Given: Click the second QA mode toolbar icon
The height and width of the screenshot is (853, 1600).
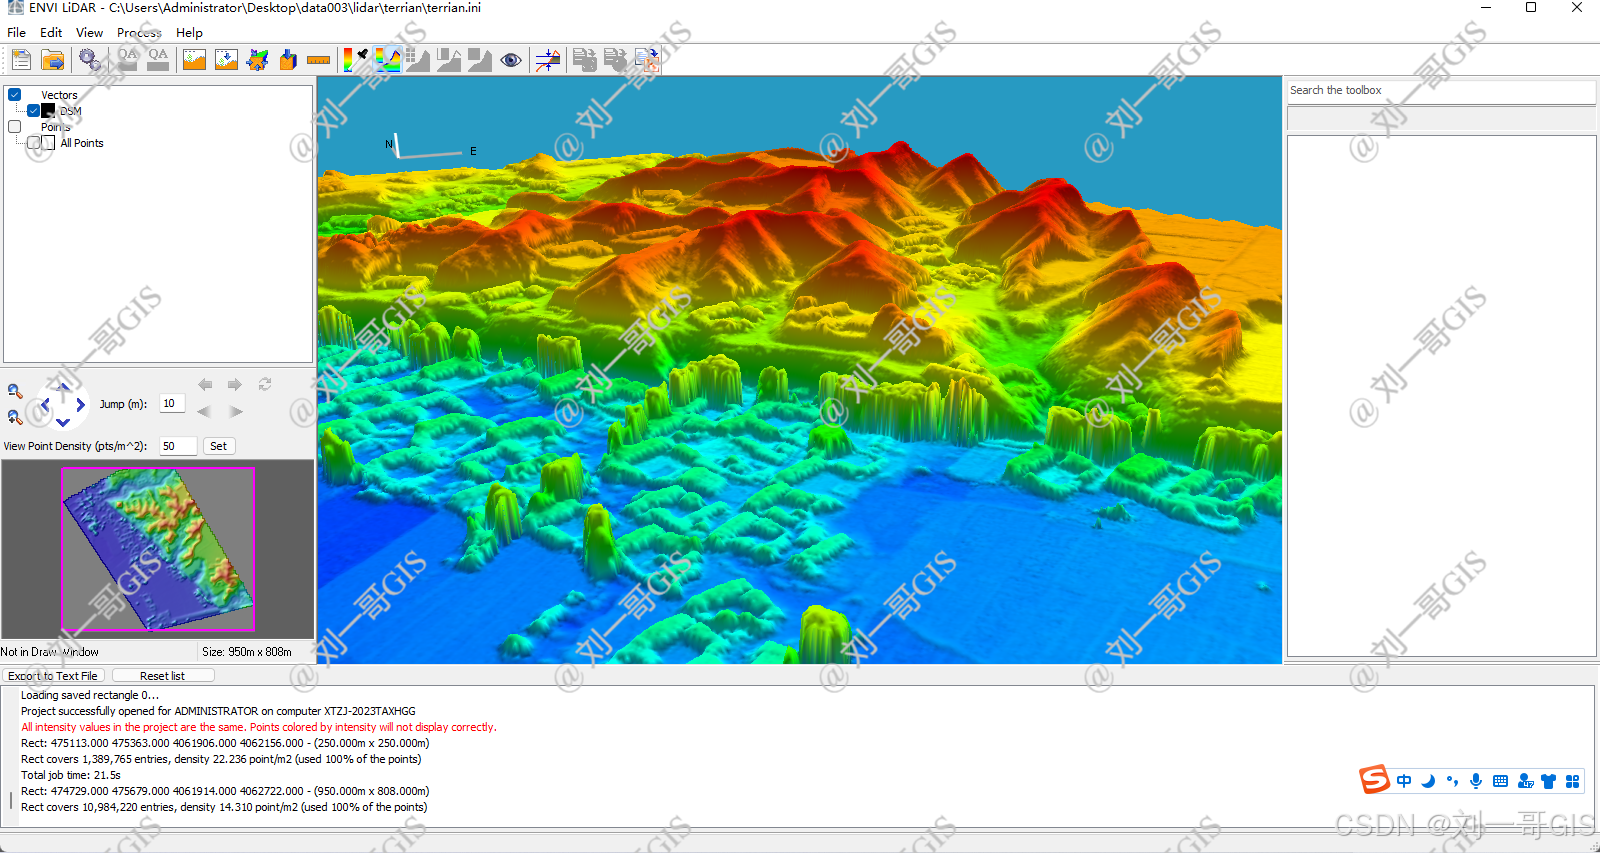Looking at the screenshot, I should pos(158,60).
